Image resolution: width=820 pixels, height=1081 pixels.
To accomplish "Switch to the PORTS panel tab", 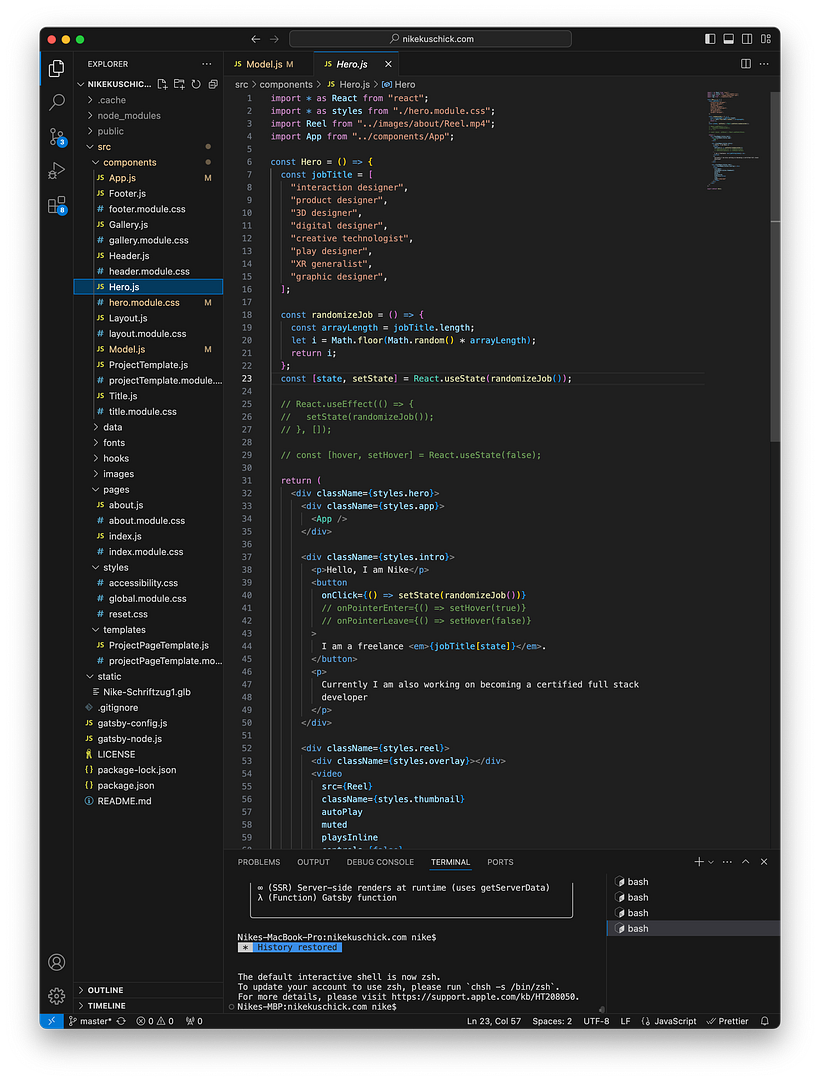I will point(500,862).
